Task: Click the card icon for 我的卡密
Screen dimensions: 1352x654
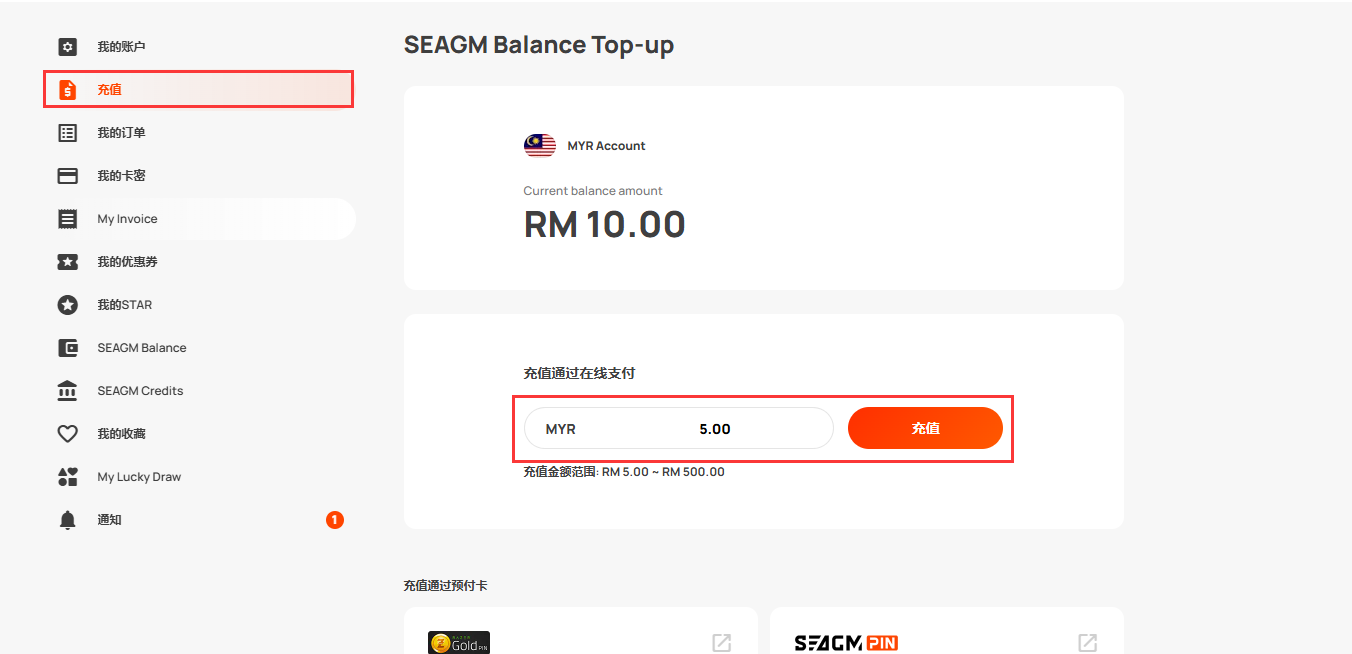Action: [67, 176]
